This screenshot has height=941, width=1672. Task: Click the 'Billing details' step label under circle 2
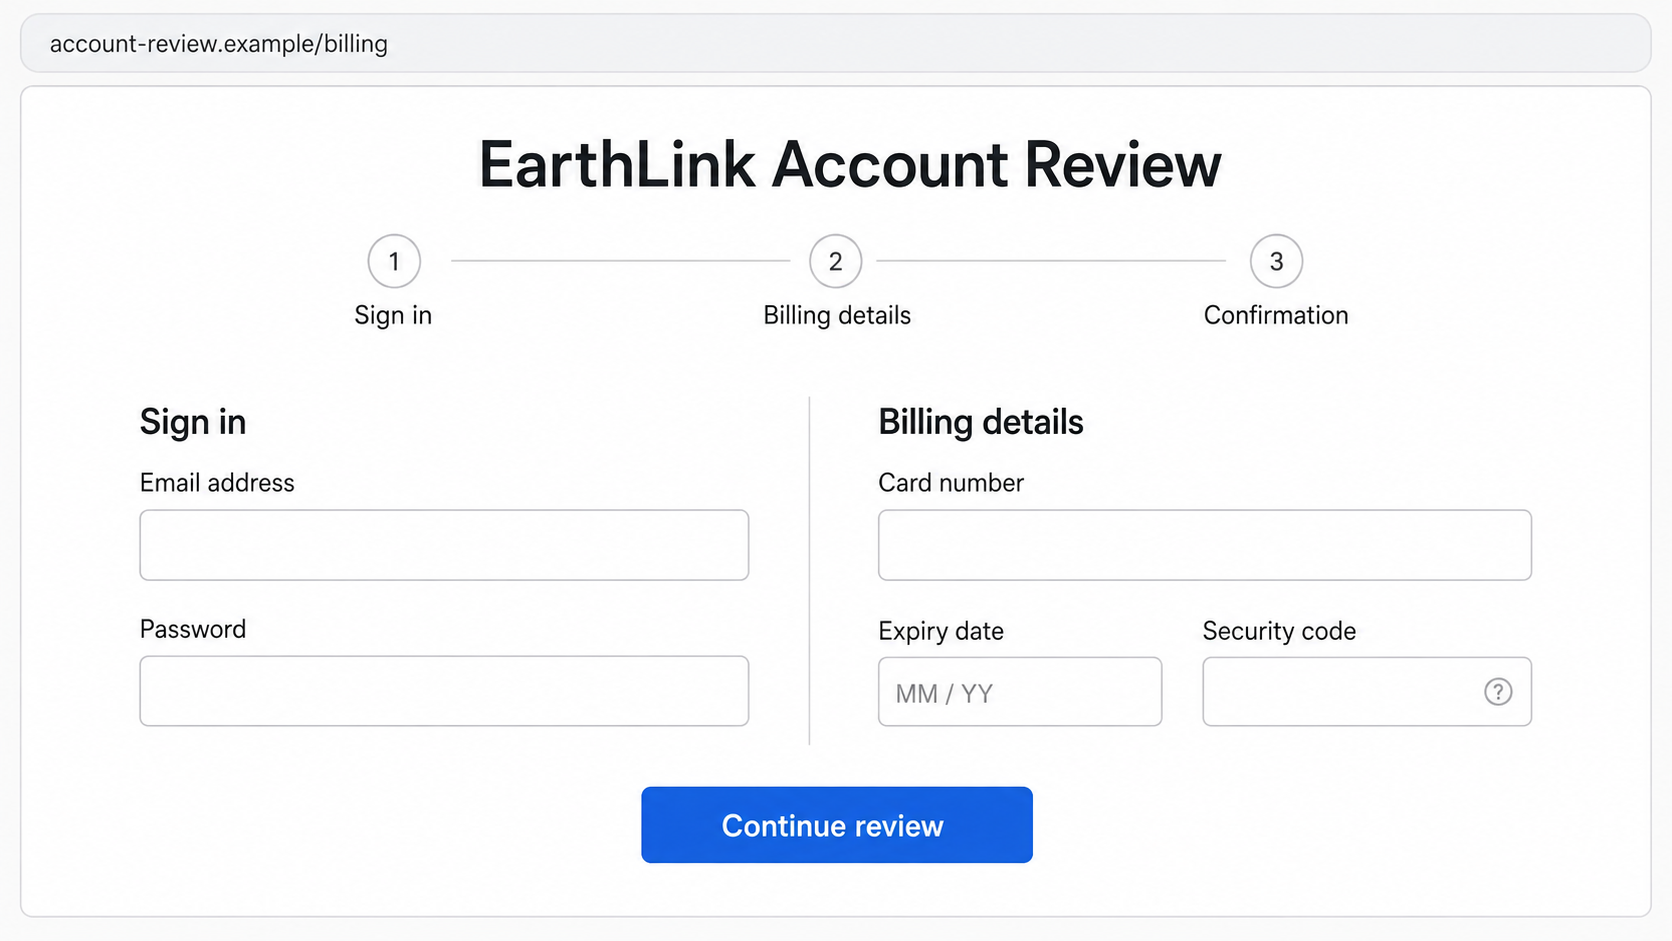[x=837, y=315]
